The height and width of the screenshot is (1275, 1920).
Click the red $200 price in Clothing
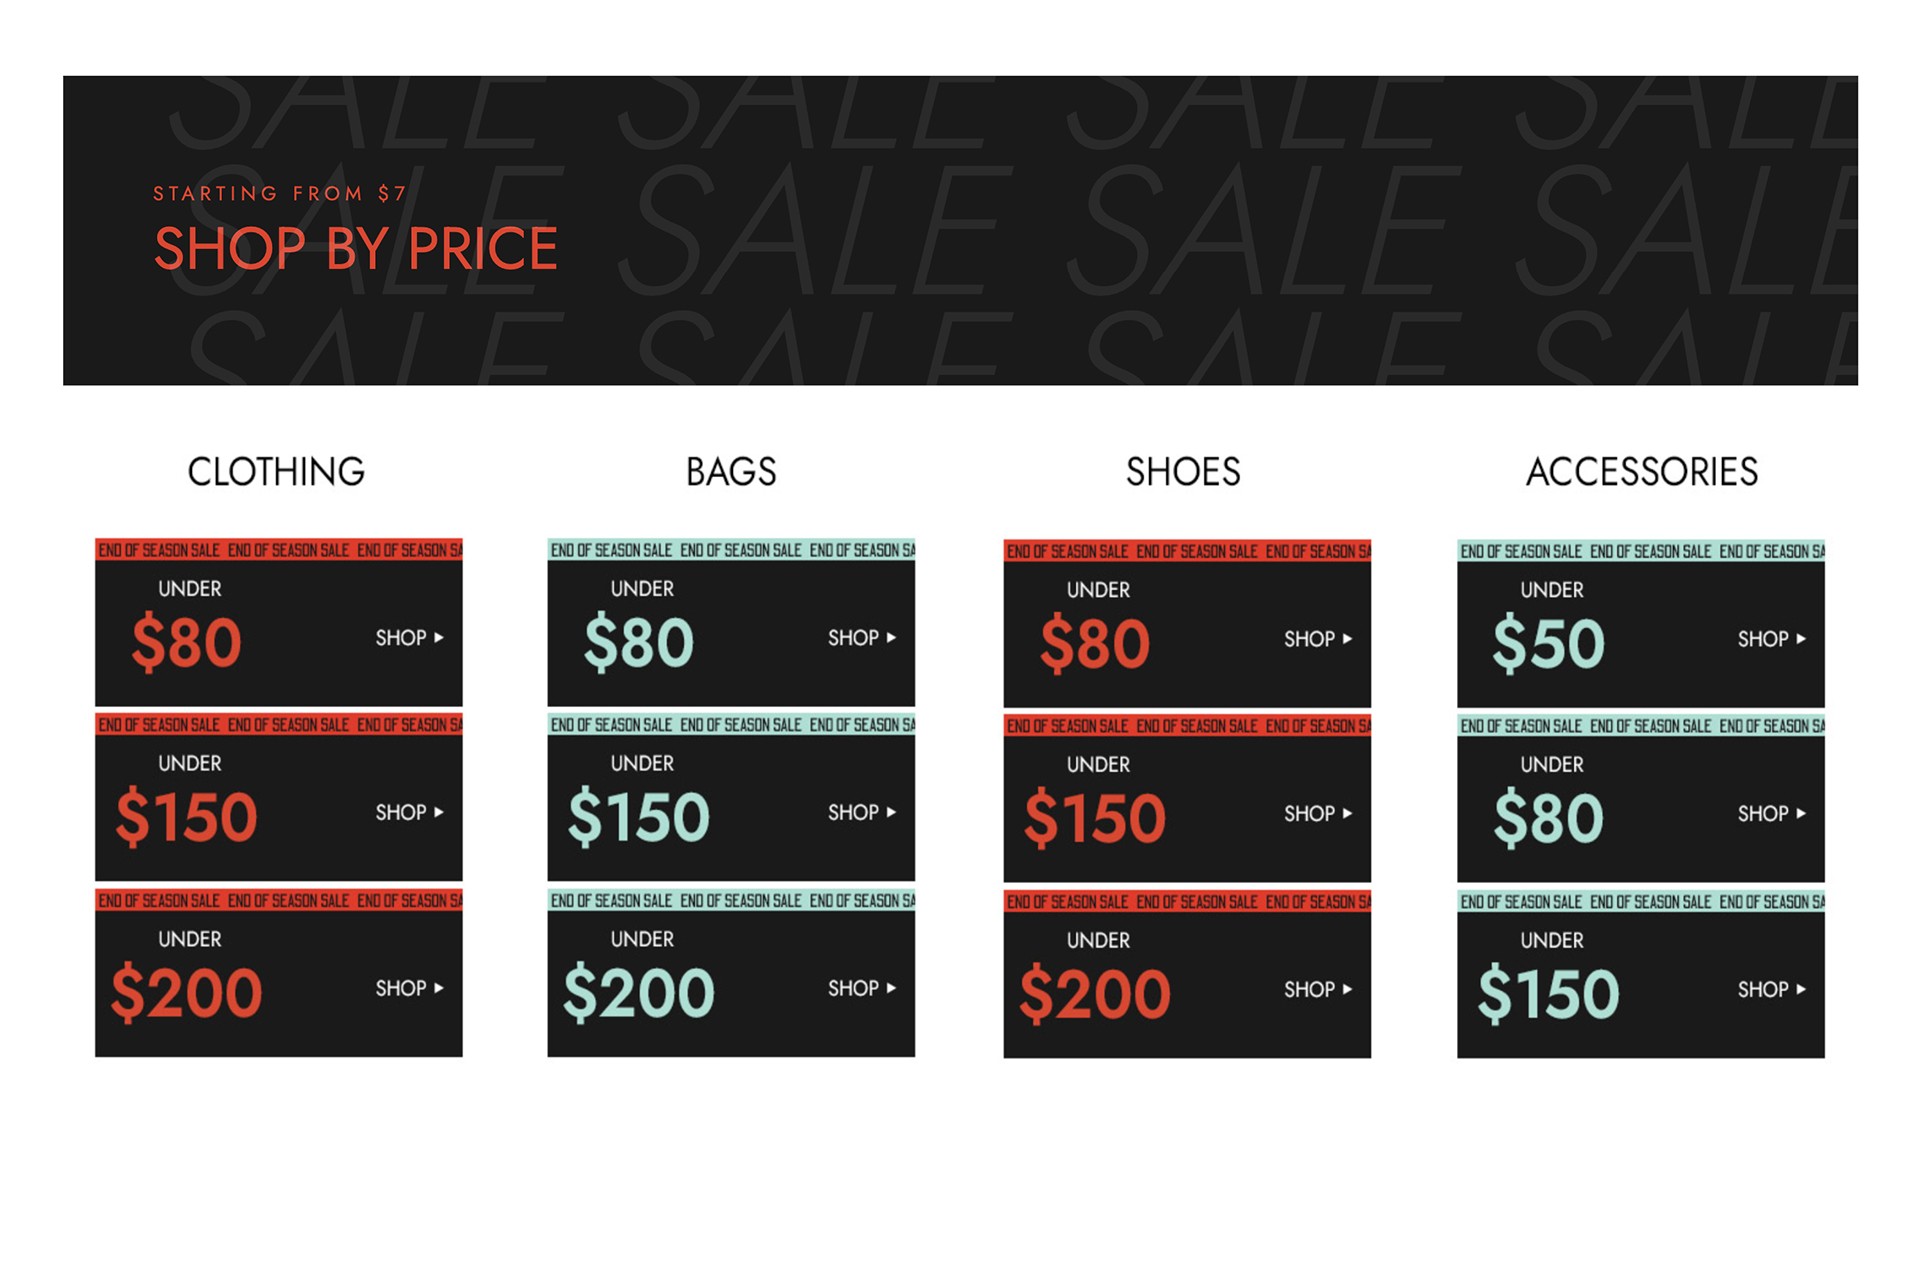186,993
